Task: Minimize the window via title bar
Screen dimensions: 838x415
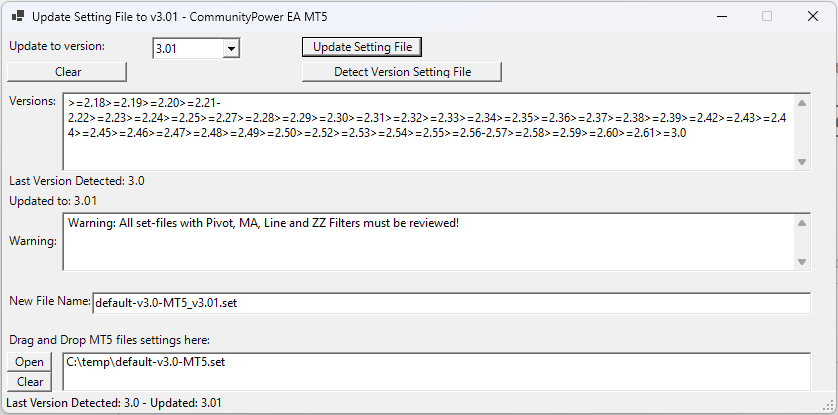Action: coord(722,17)
